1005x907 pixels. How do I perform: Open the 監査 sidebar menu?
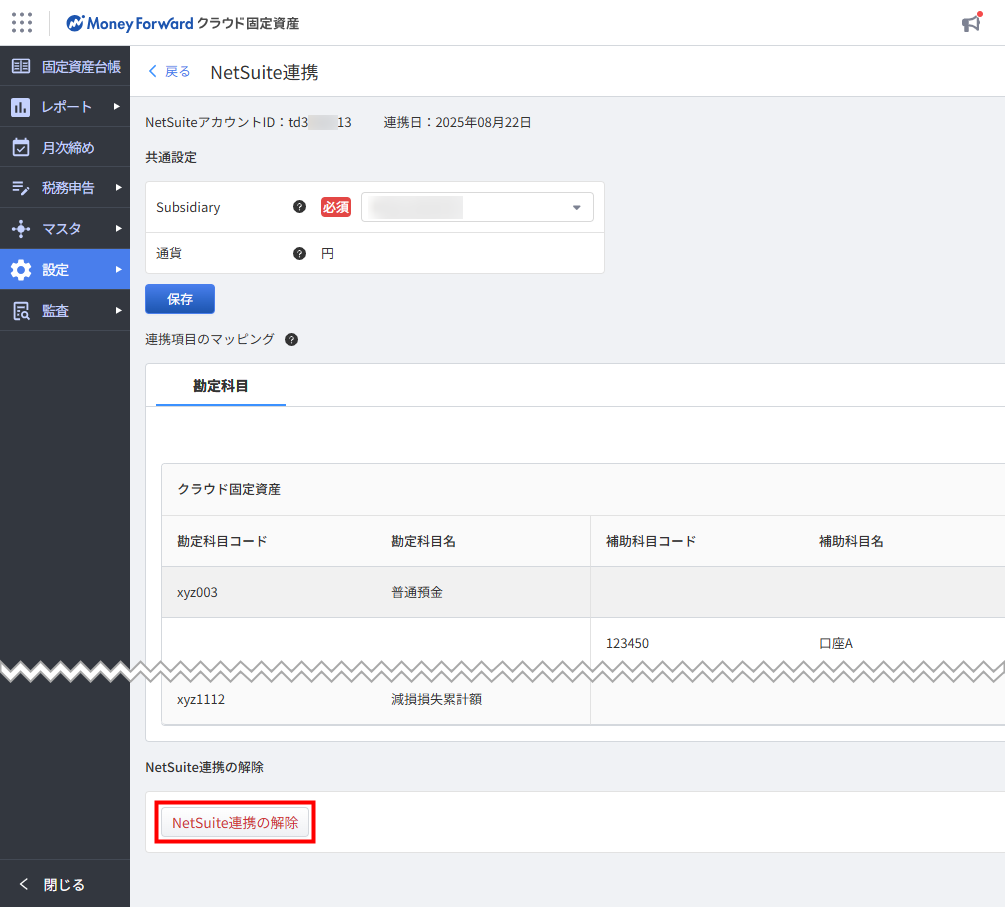[x=65, y=311]
